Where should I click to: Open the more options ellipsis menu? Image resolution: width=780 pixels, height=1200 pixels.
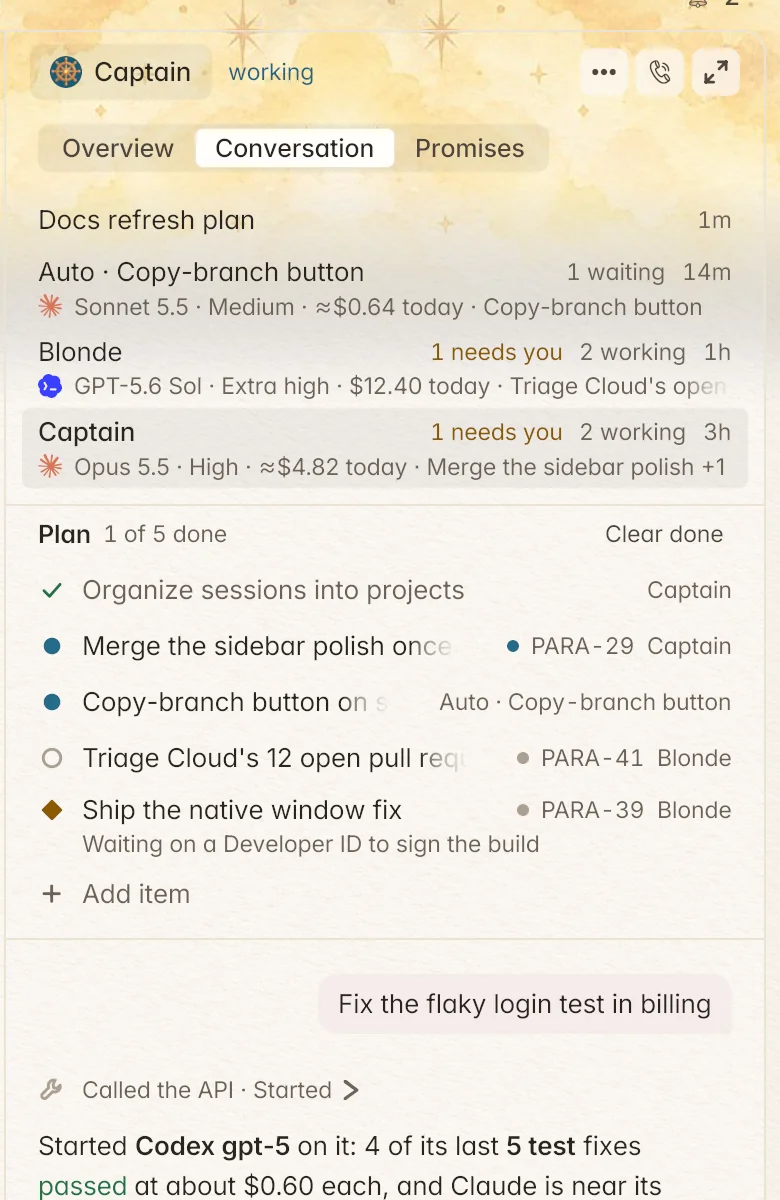(603, 72)
